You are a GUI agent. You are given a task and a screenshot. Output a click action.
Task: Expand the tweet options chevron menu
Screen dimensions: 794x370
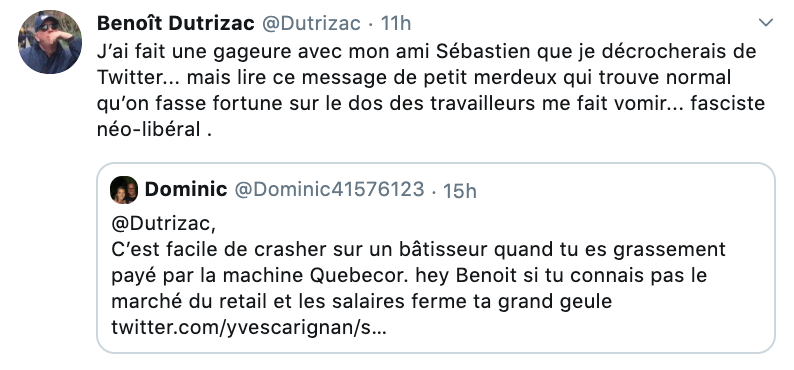pos(766,22)
